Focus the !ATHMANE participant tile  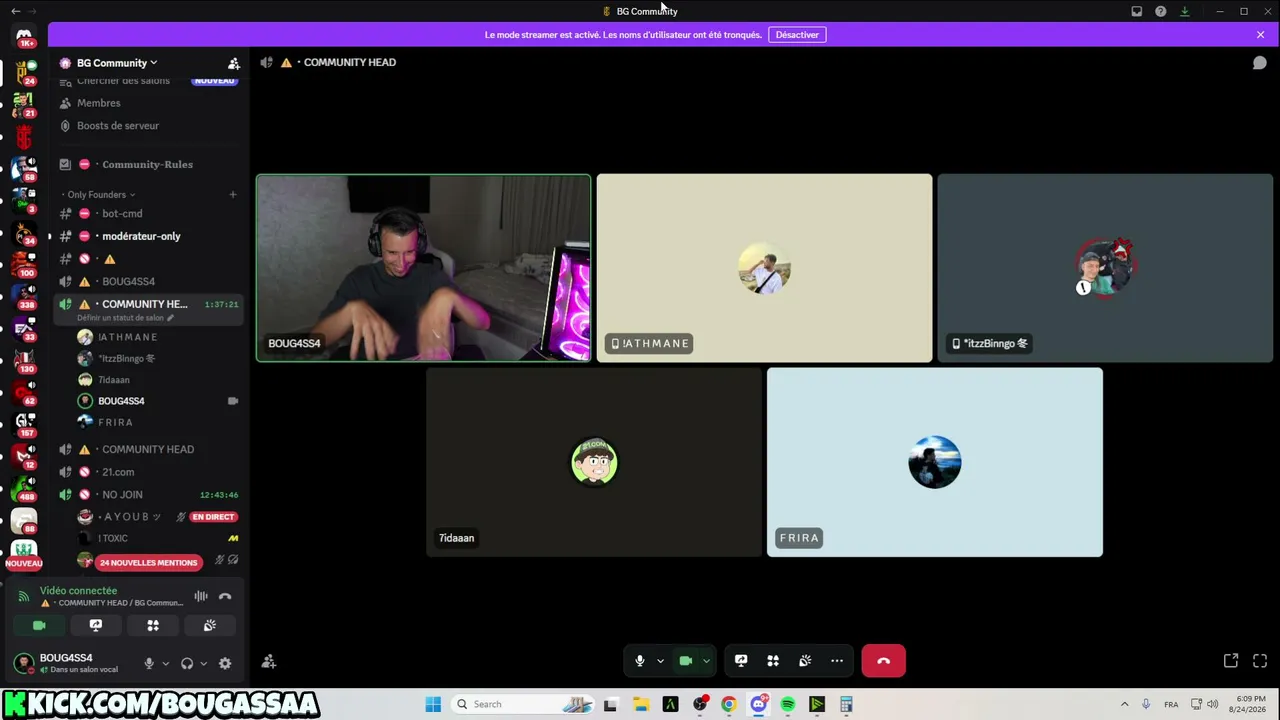coord(764,268)
